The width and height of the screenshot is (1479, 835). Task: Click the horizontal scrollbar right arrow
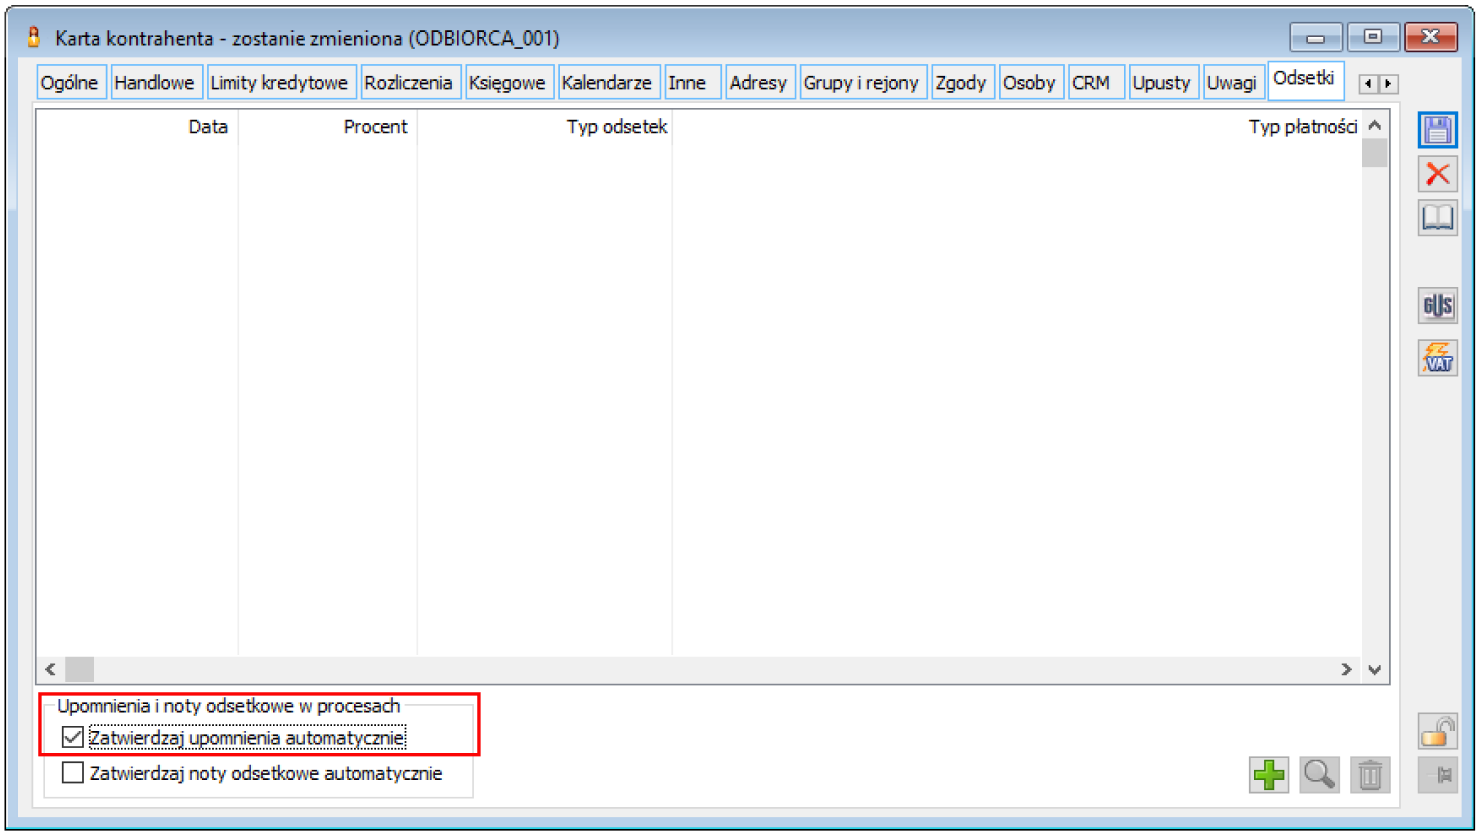1347,669
